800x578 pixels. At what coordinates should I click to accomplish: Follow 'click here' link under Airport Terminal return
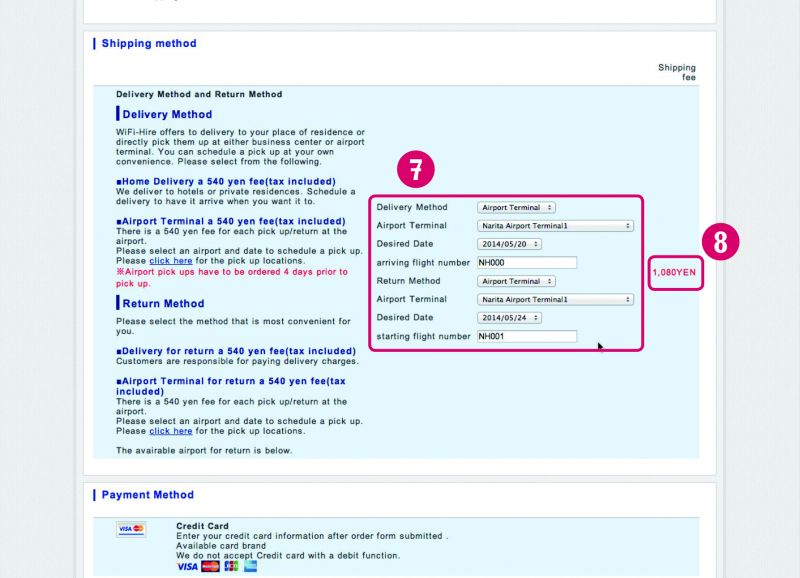[170, 431]
